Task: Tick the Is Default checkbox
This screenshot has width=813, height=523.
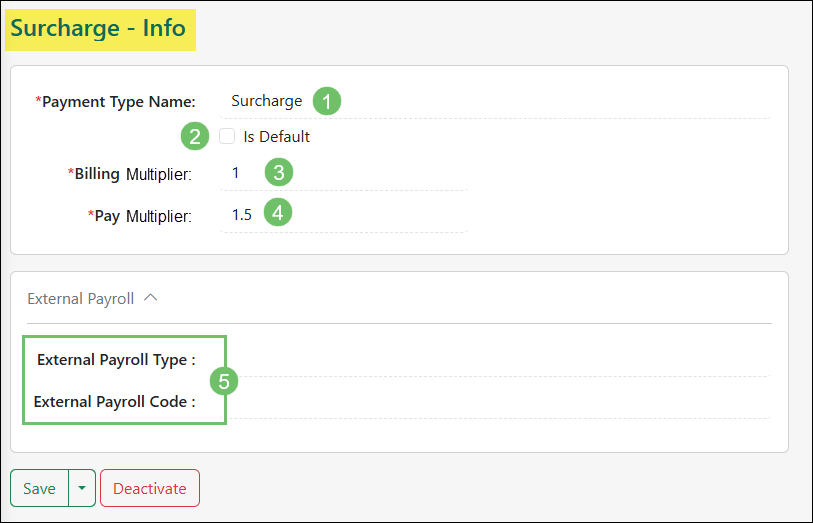Action: (x=227, y=136)
